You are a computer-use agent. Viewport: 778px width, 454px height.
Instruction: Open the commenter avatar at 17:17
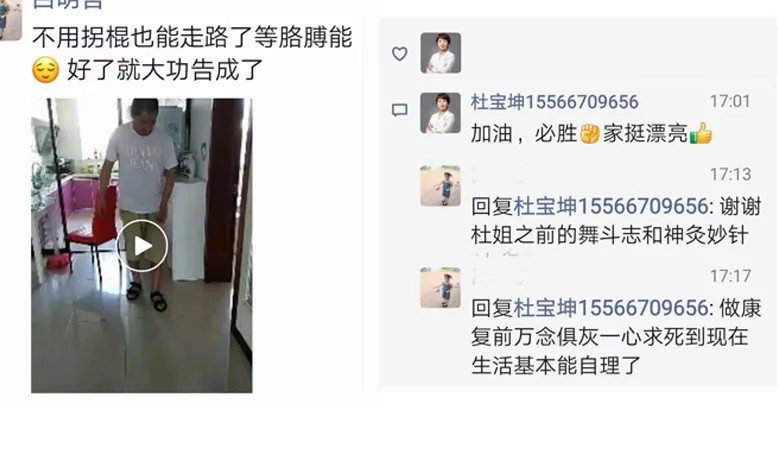[x=441, y=288]
